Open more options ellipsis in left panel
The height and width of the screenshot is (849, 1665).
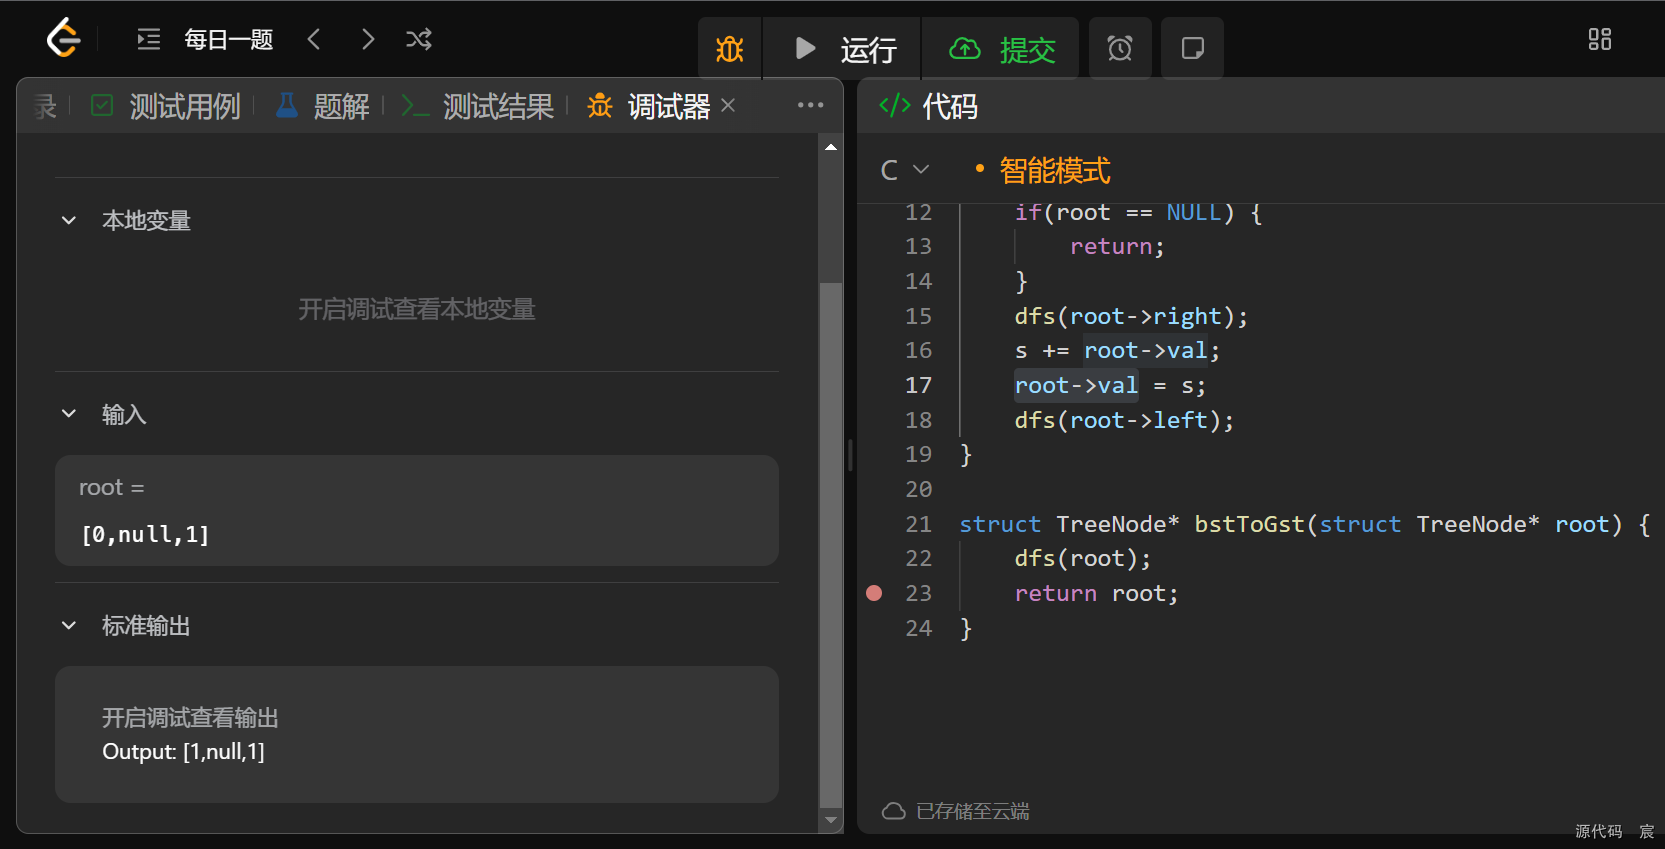coord(810,105)
